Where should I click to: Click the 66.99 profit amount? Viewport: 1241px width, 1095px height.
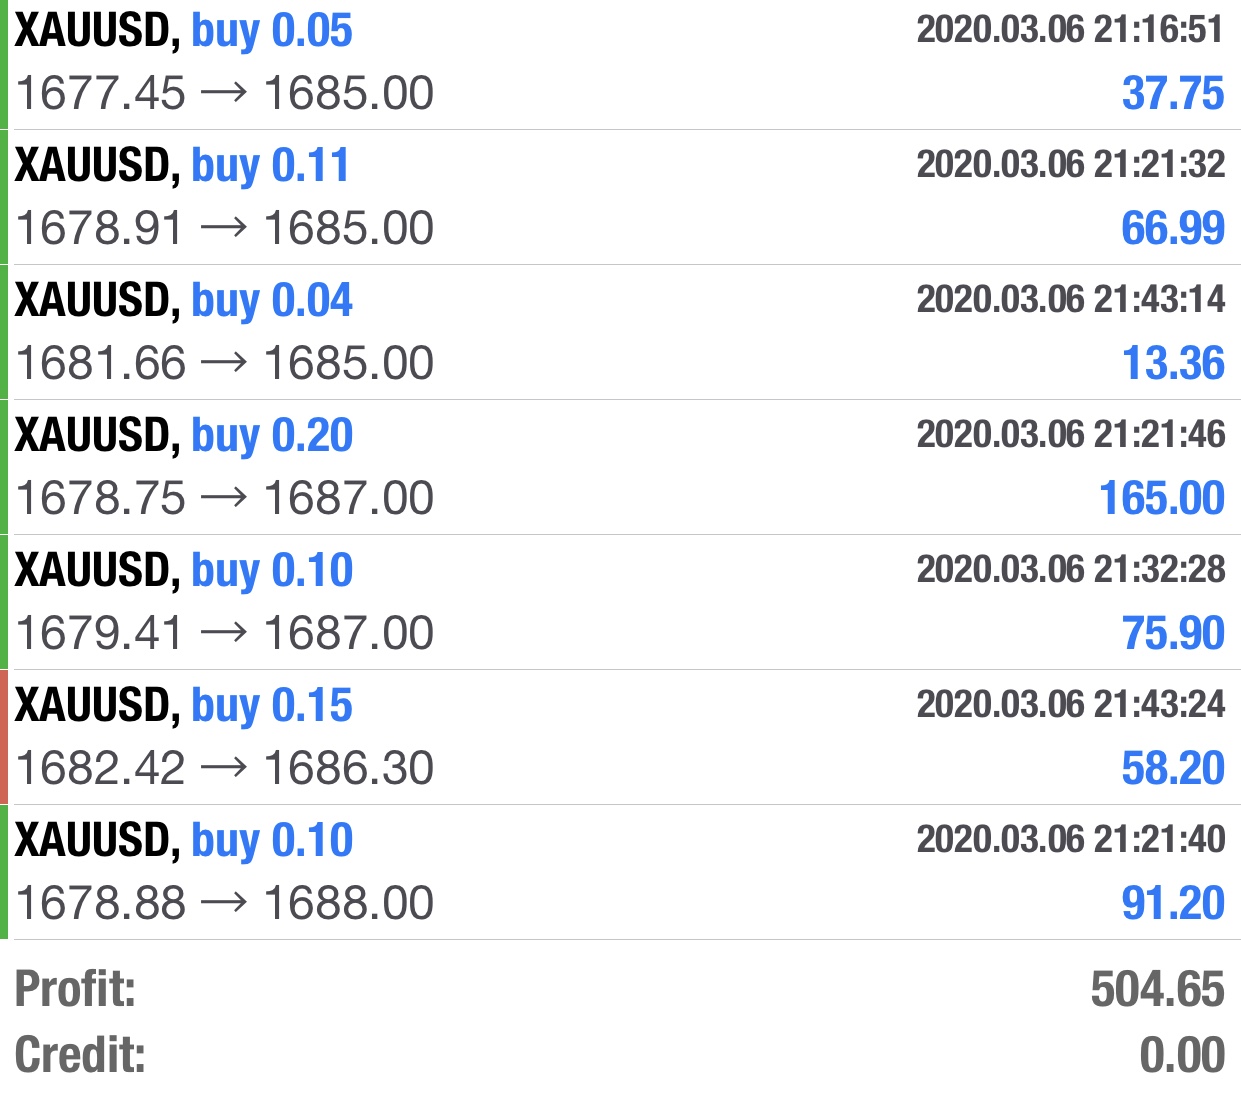click(1173, 228)
